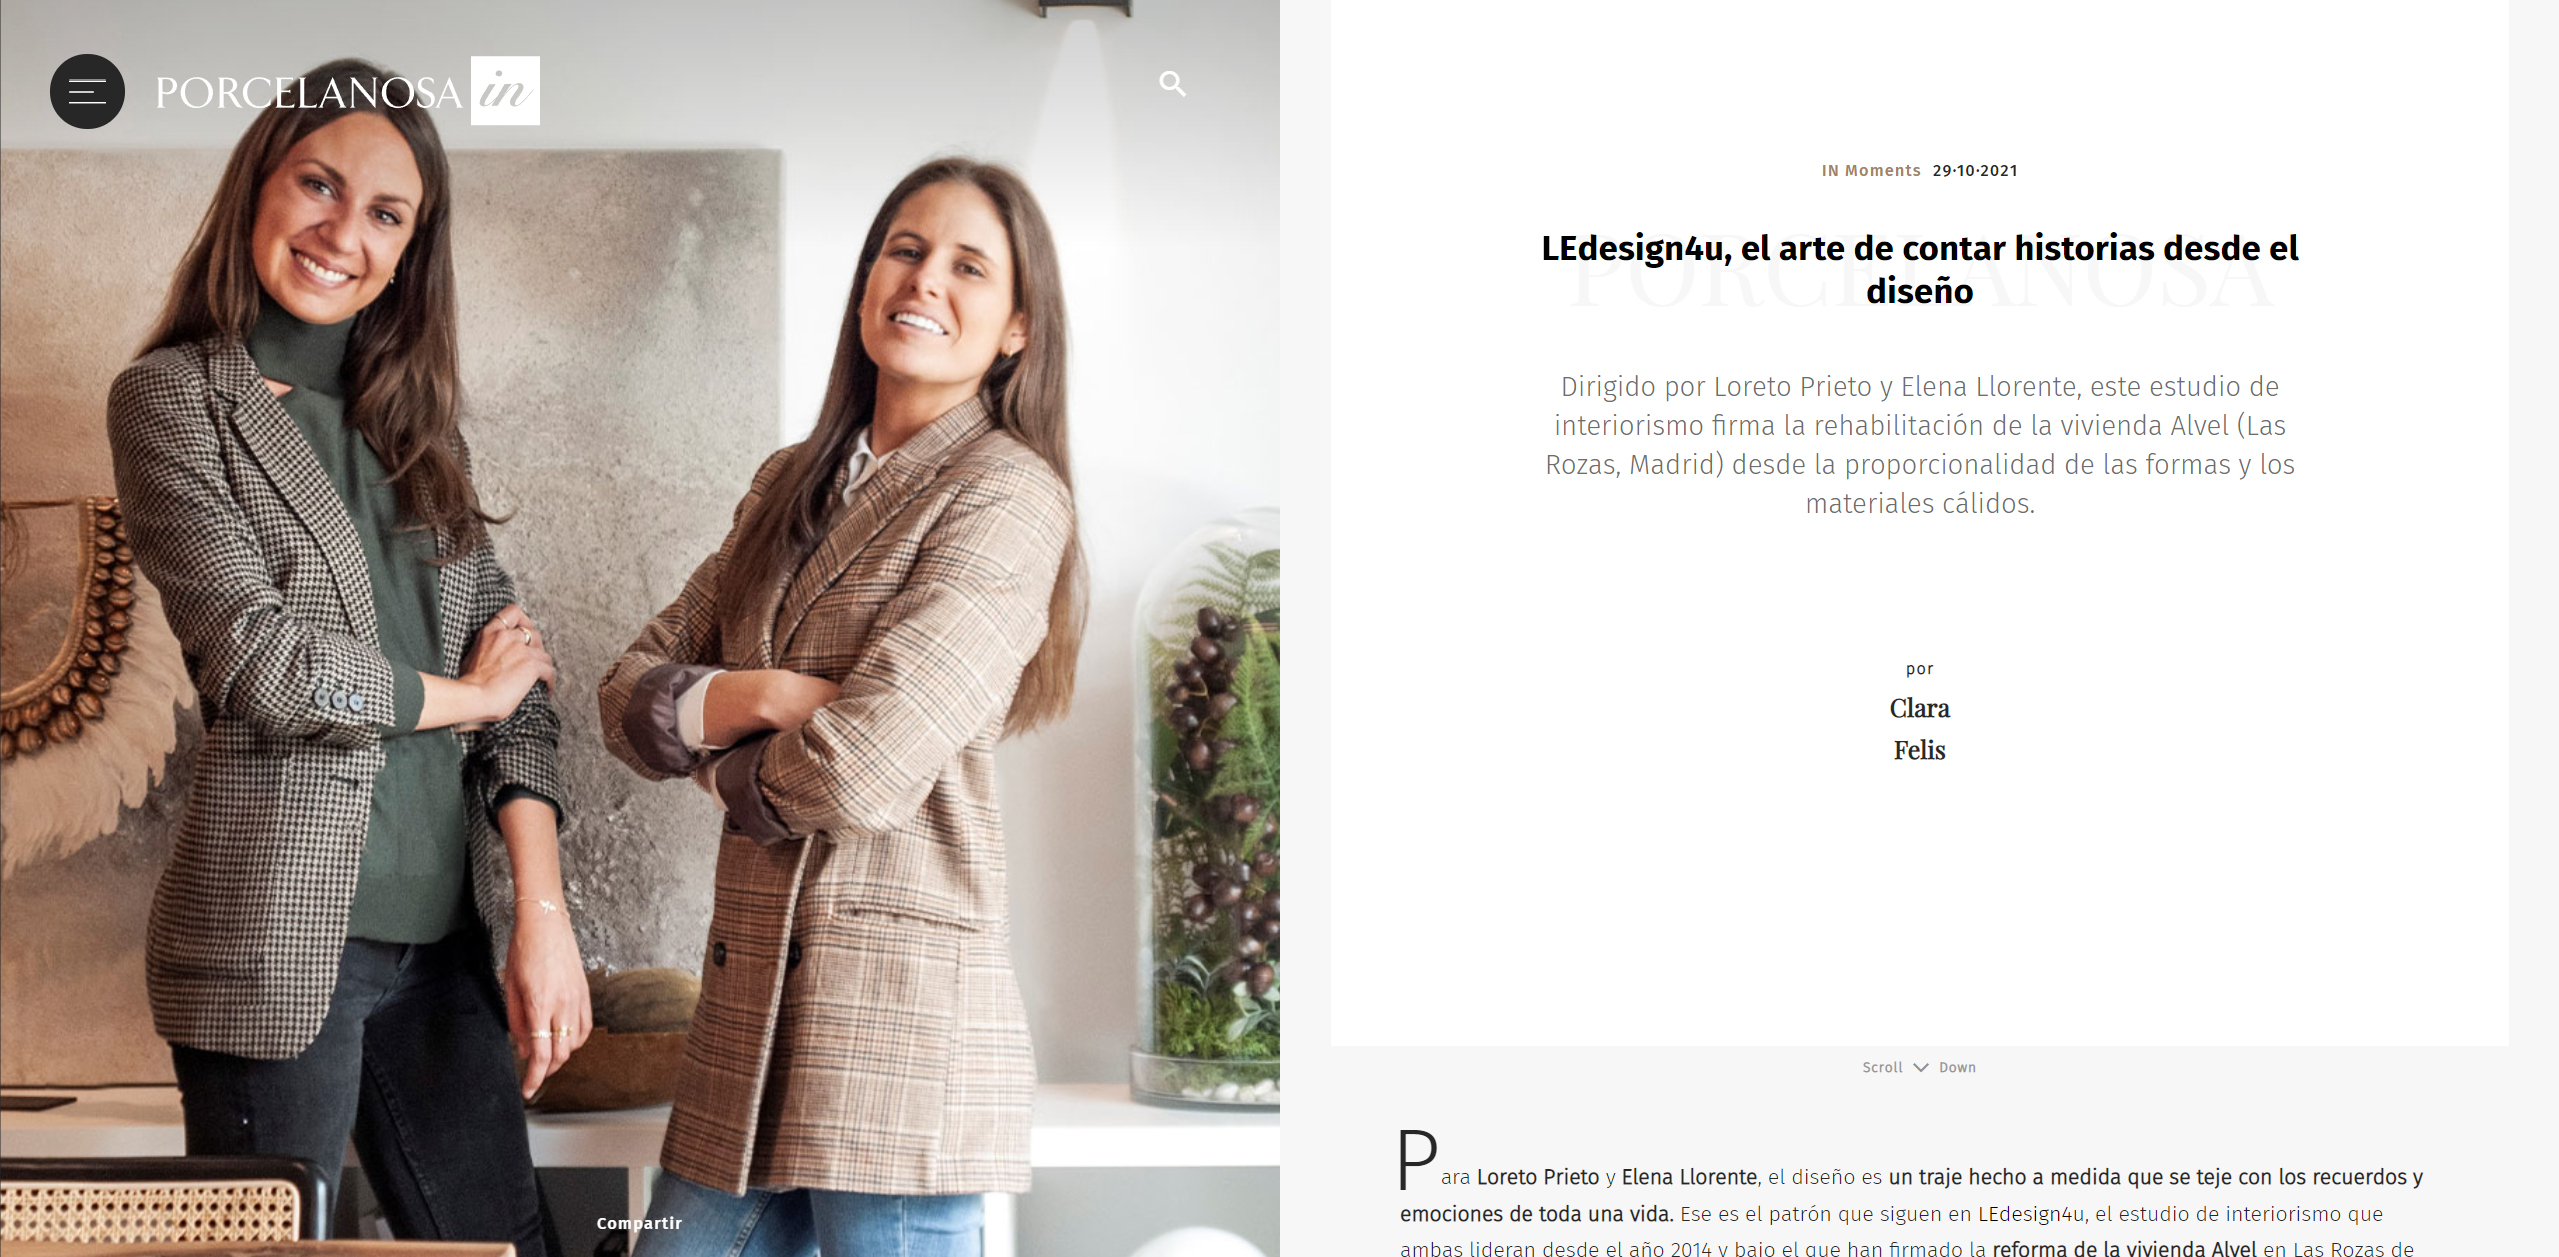
Task: Click the article title LEdesign4u headline
Action: tap(1919, 269)
